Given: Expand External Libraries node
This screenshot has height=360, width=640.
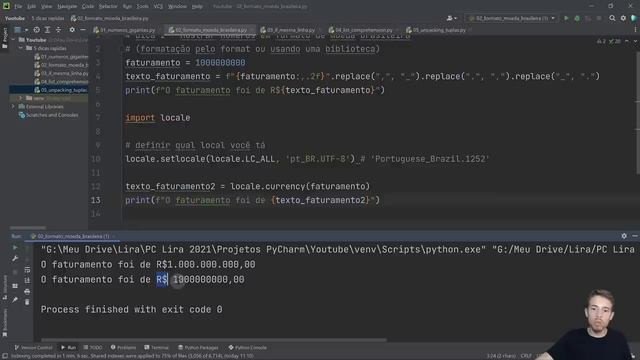Looking at the screenshot, I should pos(13,107).
